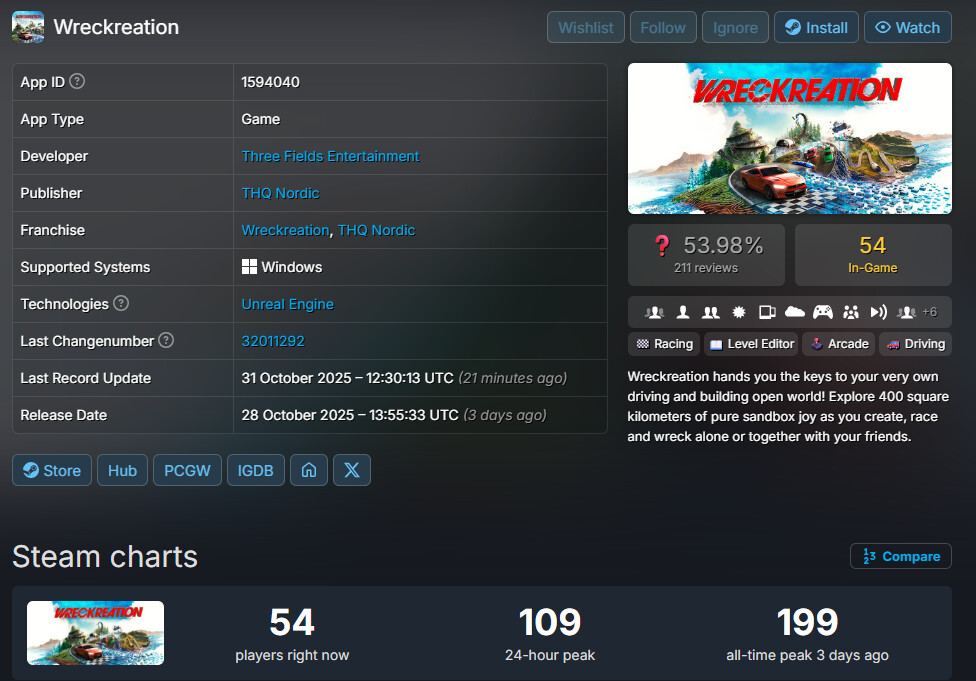Toggle Follow for this game
The height and width of the screenshot is (681, 976).
pos(663,27)
